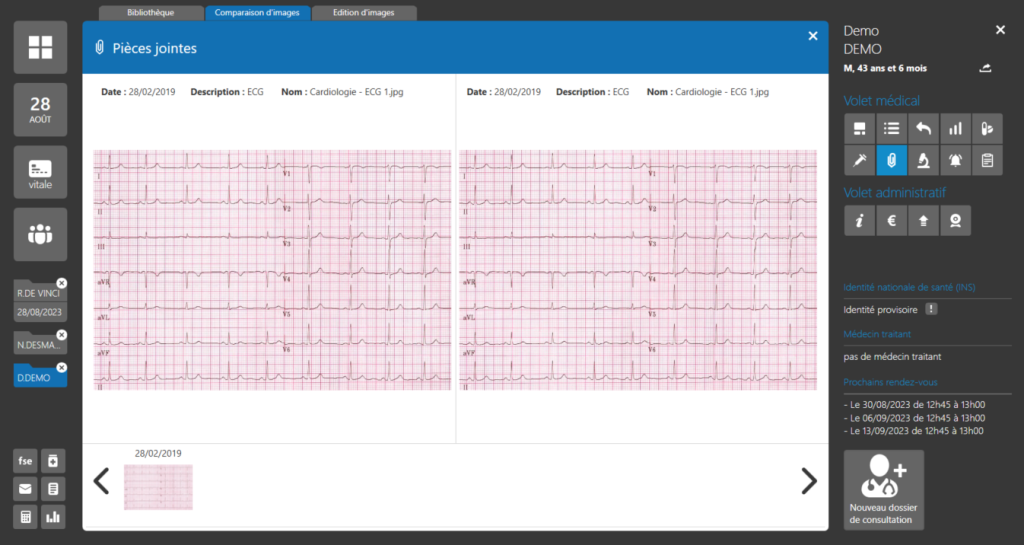Select the alarm bell reminders icon
Screen dimensions: 1024x545
point(955,160)
